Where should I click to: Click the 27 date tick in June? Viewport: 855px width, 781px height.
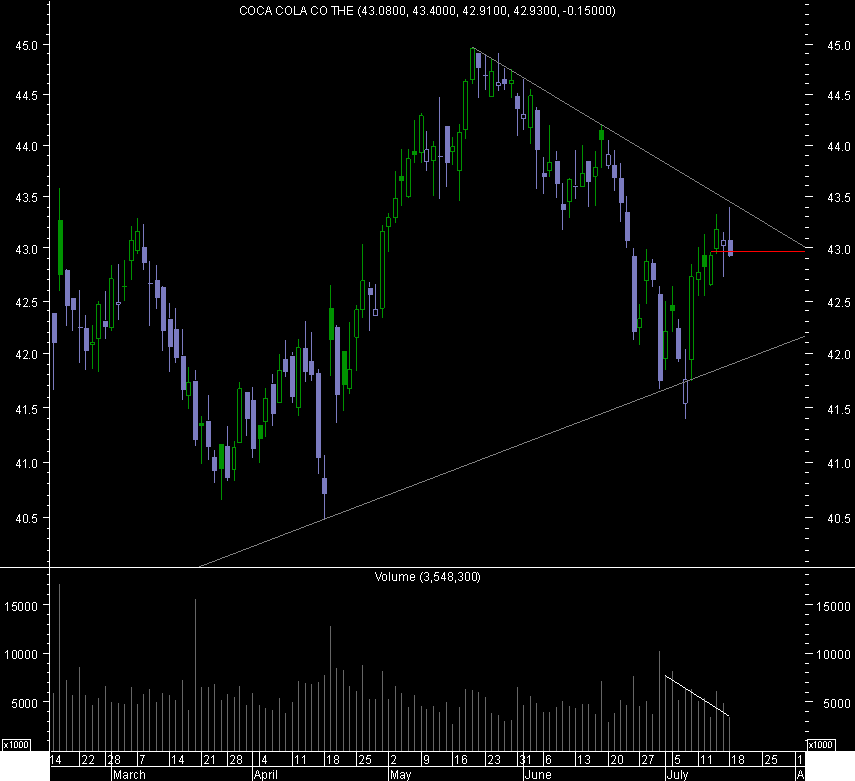click(647, 760)
